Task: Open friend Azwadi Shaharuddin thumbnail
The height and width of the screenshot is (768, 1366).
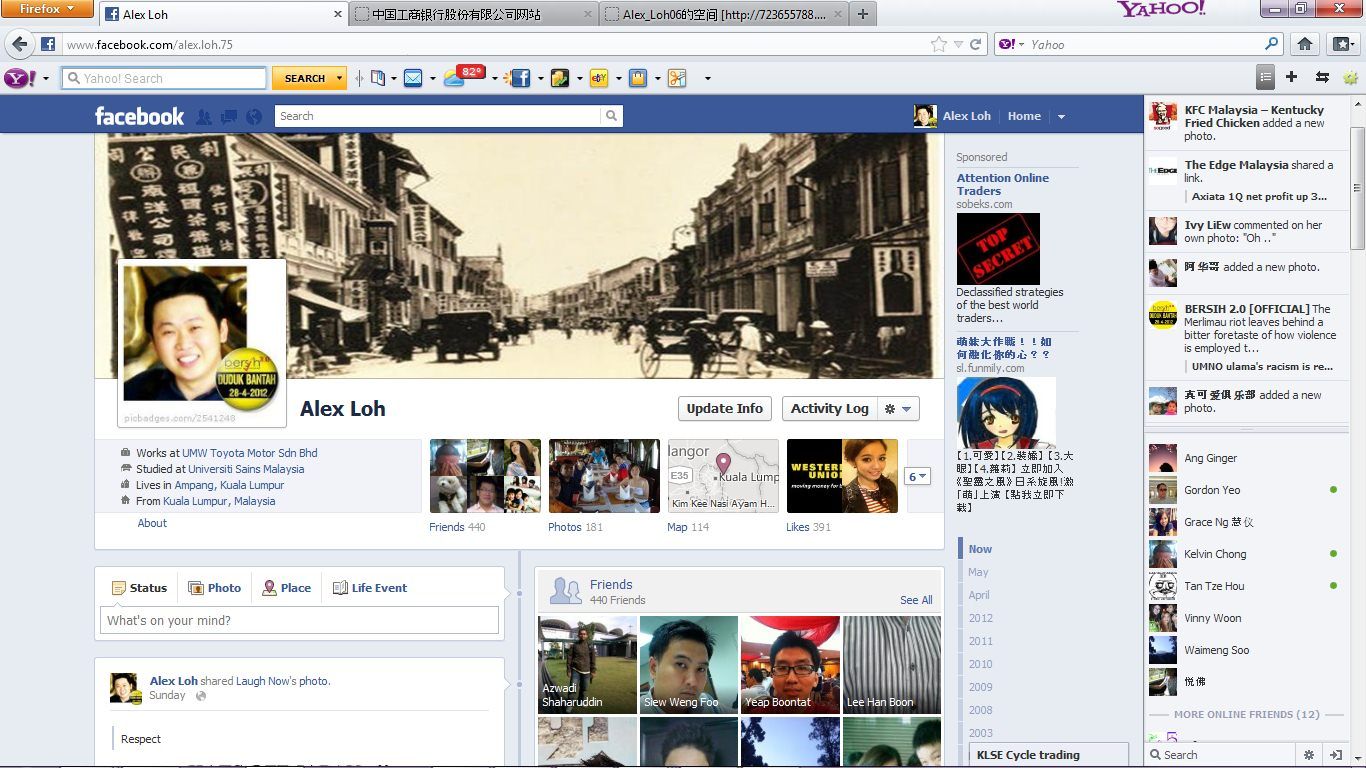Action: (x=587, y=664)
